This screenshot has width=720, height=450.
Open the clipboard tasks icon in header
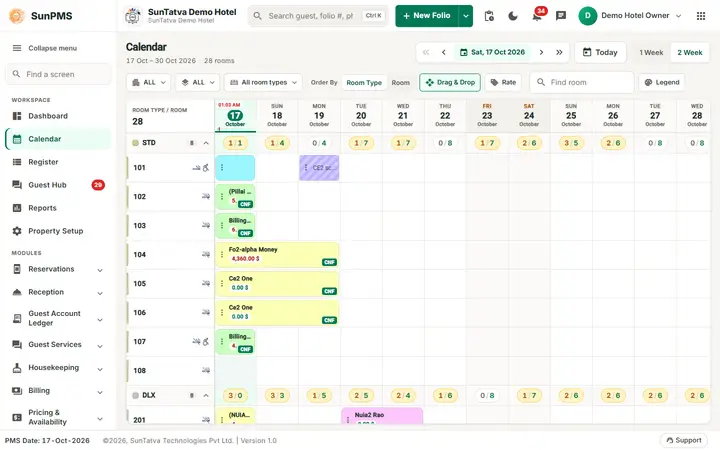tap(489, 16)
